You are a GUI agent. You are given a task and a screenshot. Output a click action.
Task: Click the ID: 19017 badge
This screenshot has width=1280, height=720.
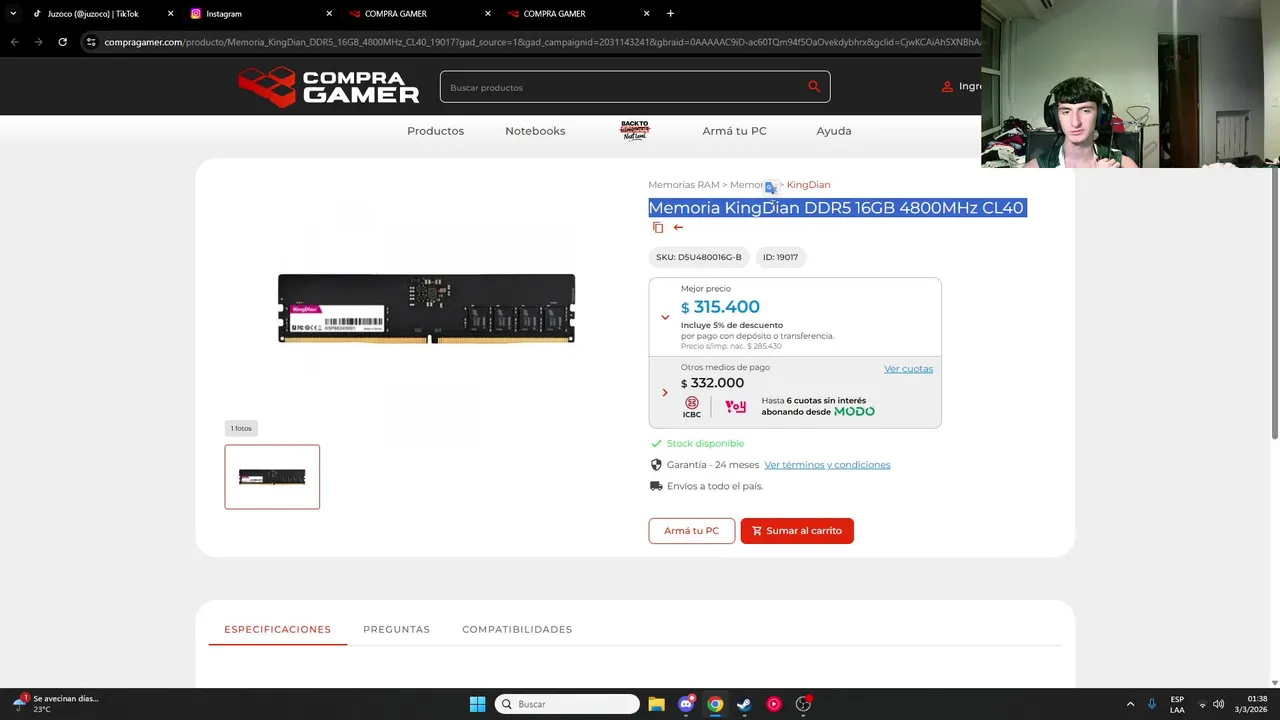(780, 257)
